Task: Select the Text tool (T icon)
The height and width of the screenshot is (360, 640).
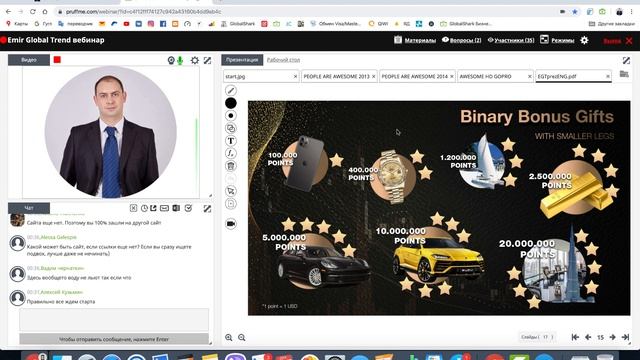Action: pos(231,141)
